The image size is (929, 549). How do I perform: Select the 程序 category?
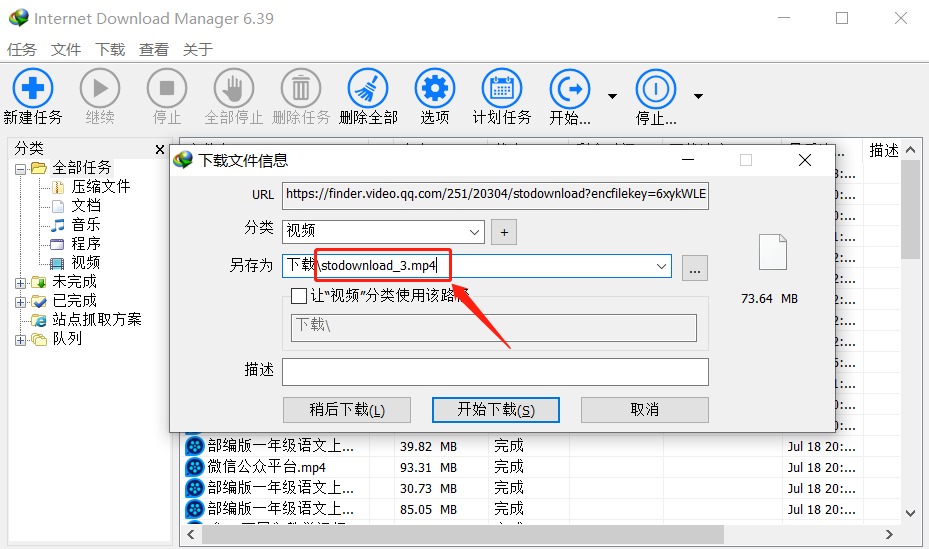(x=86, y=243)
